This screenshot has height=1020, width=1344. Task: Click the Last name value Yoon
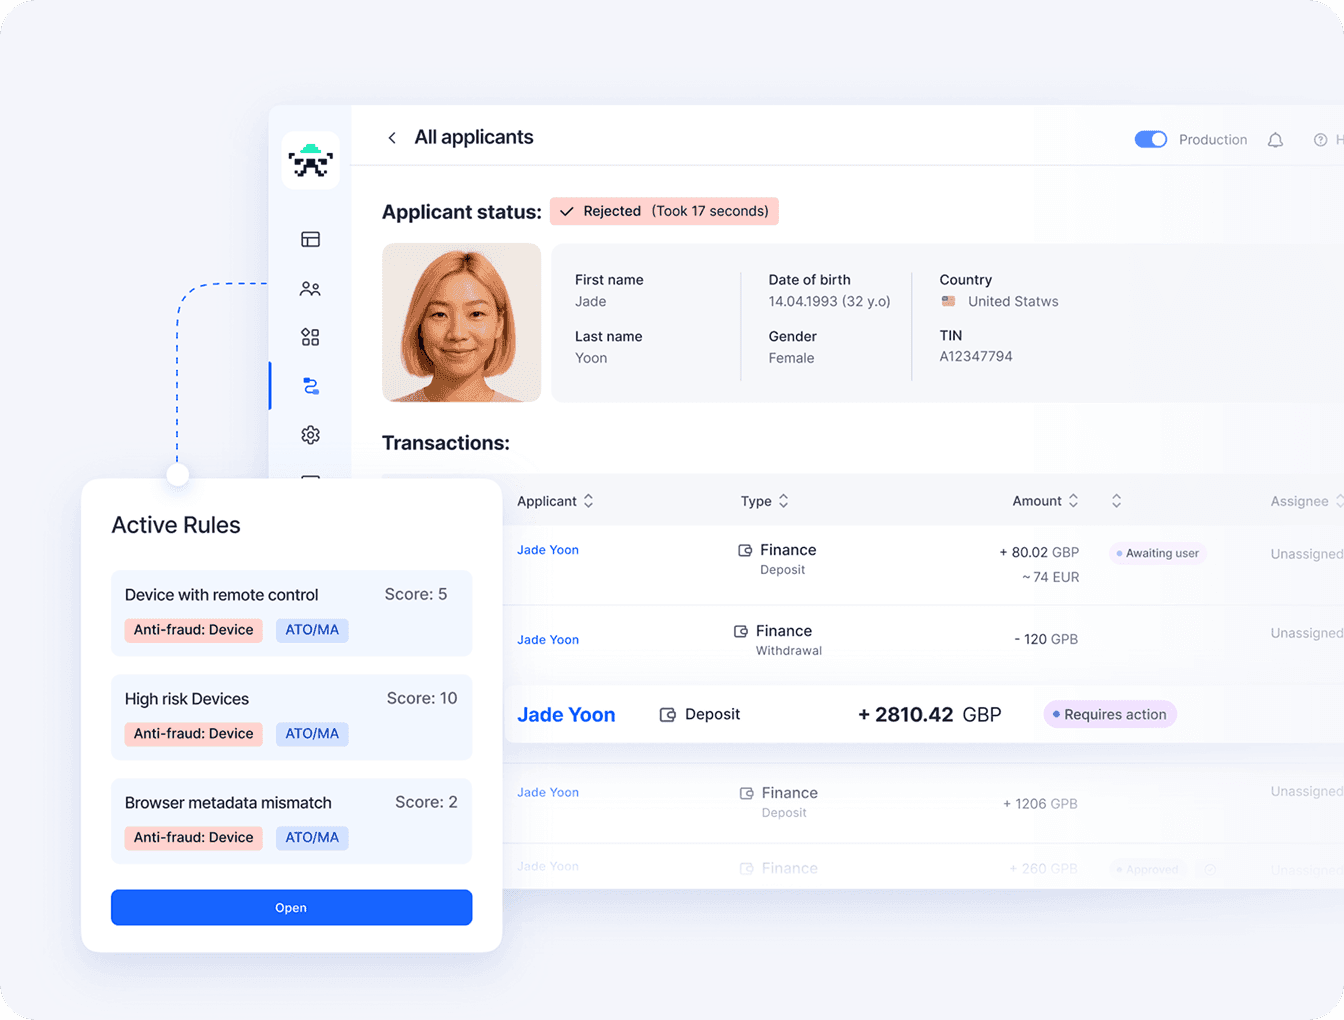click(x=591, y=358)
